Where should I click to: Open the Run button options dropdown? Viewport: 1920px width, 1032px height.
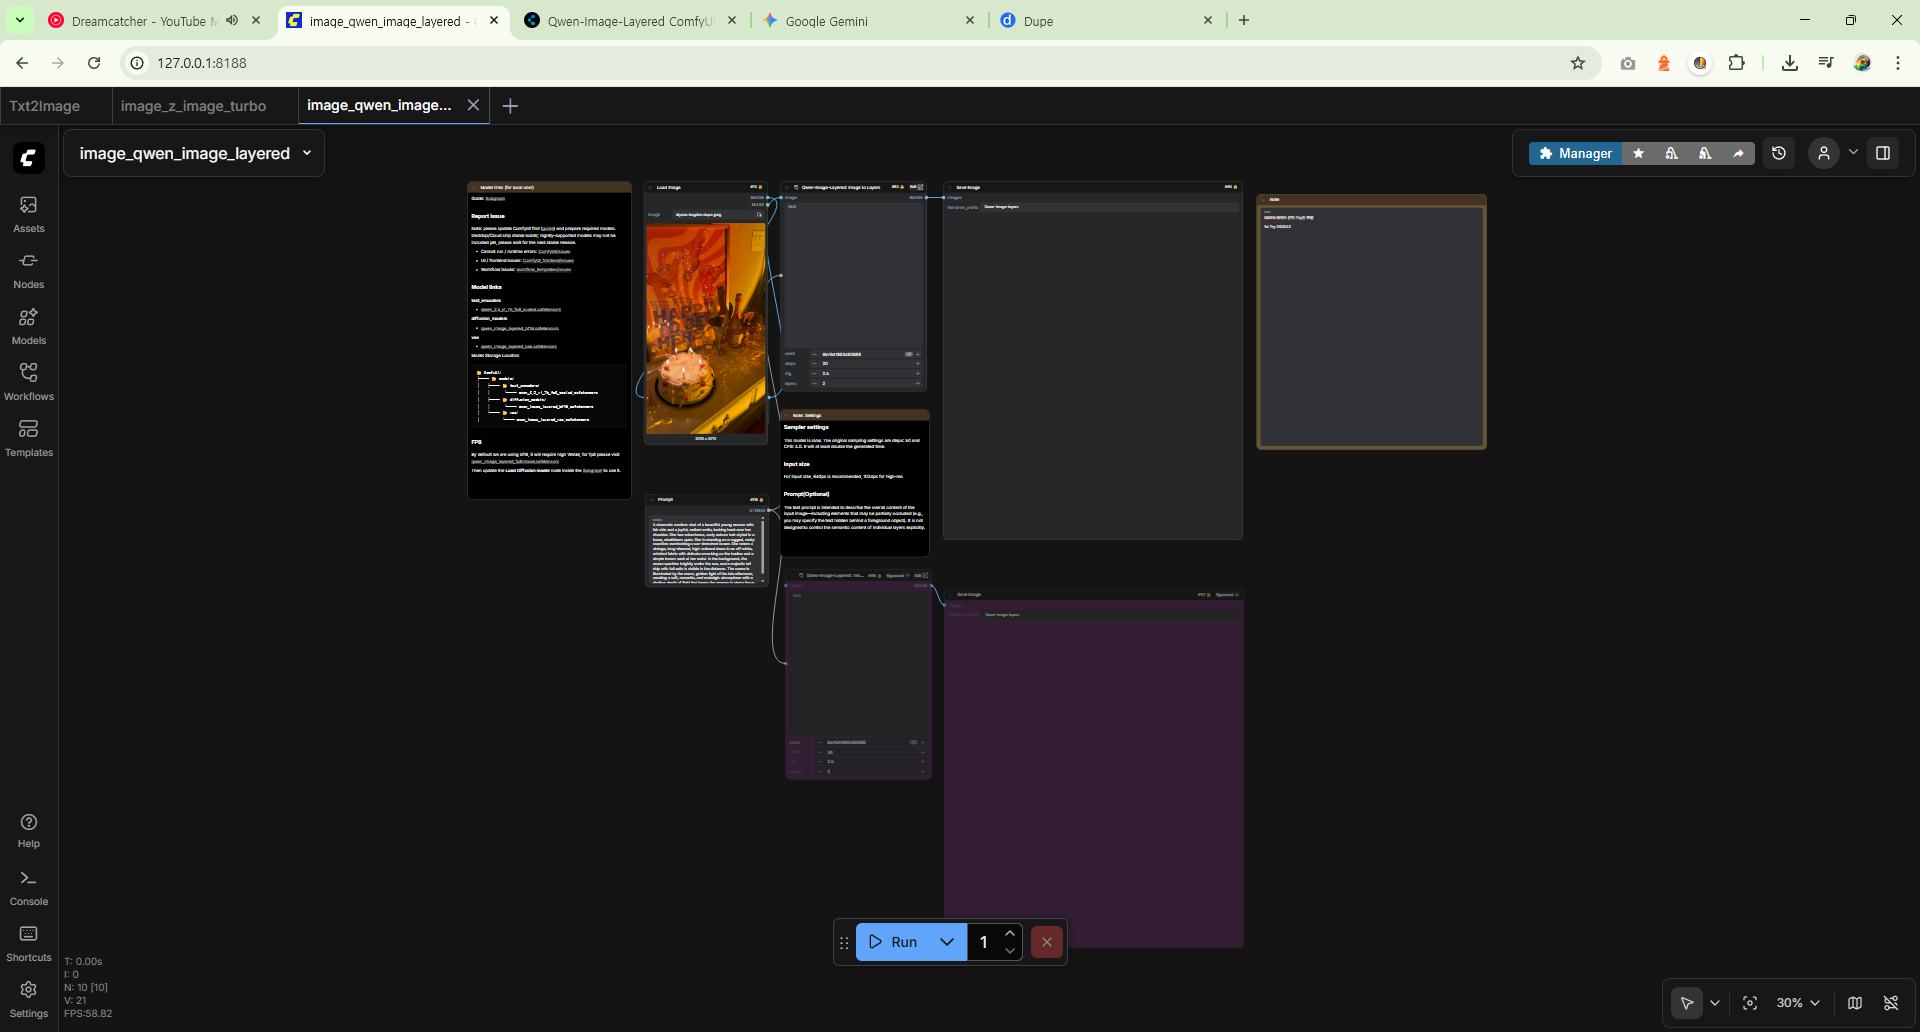point(947,942)
